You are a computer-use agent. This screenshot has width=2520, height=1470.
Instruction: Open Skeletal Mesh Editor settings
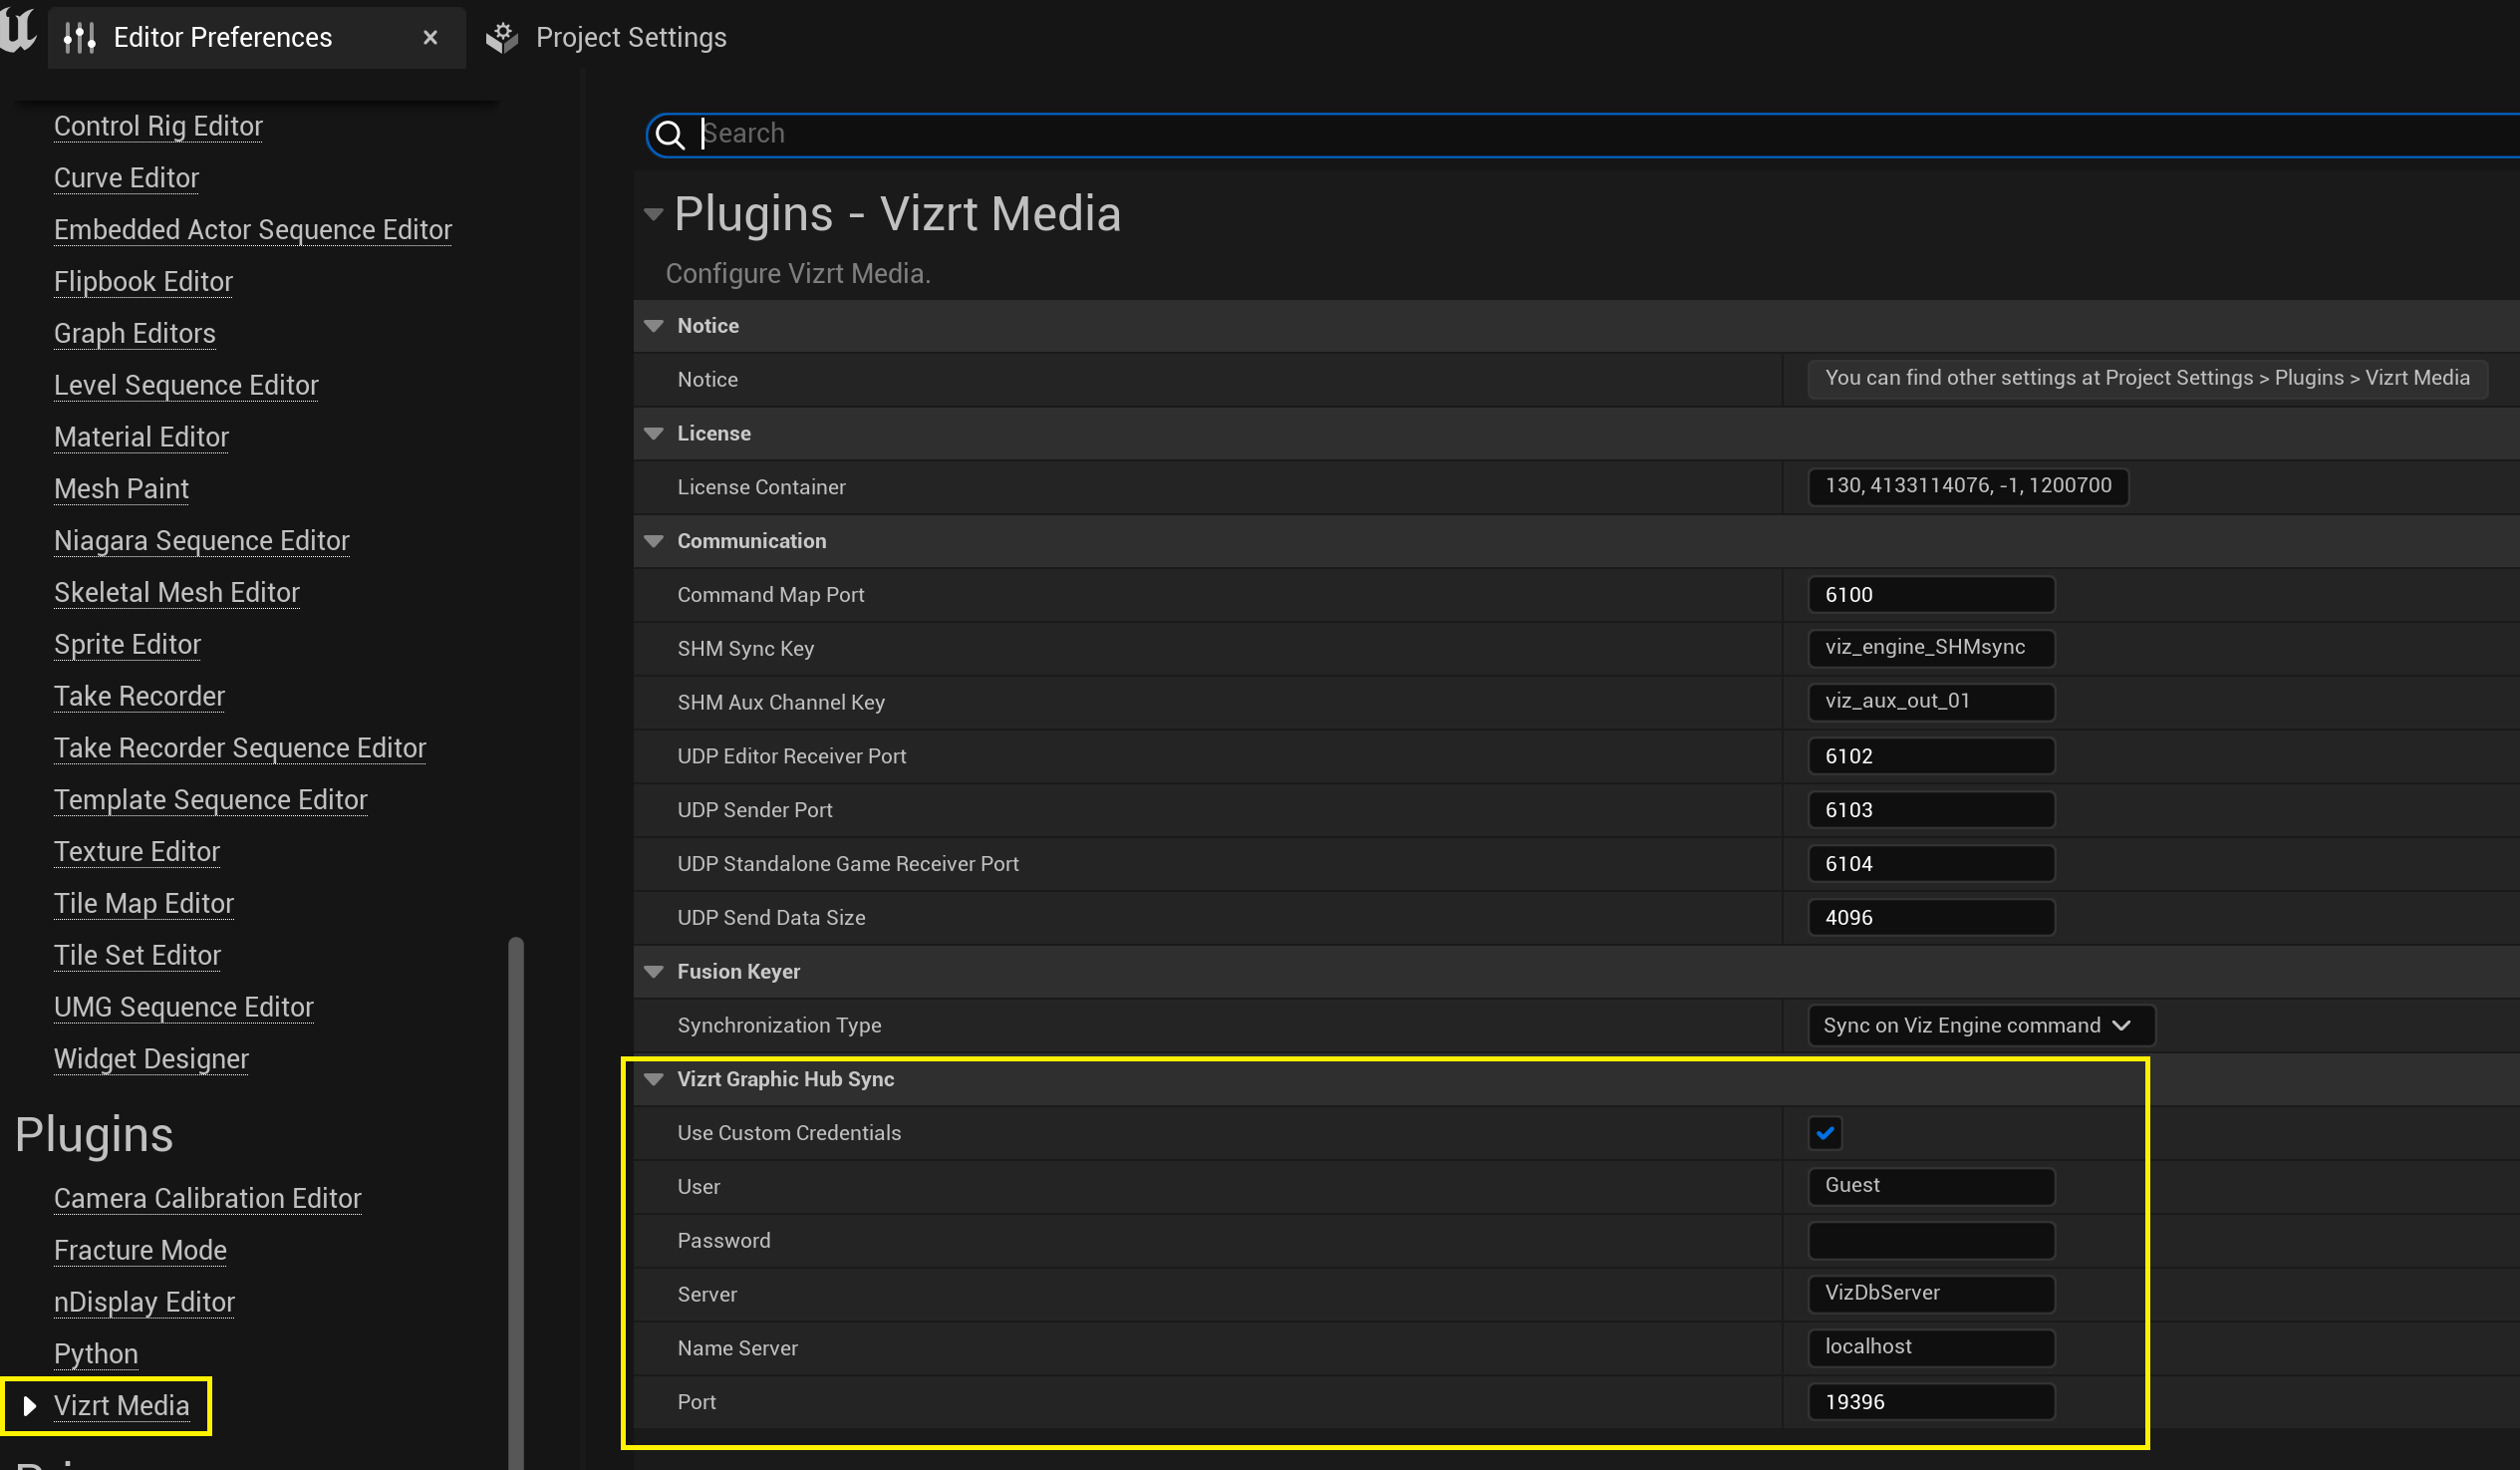pos(177,593)
